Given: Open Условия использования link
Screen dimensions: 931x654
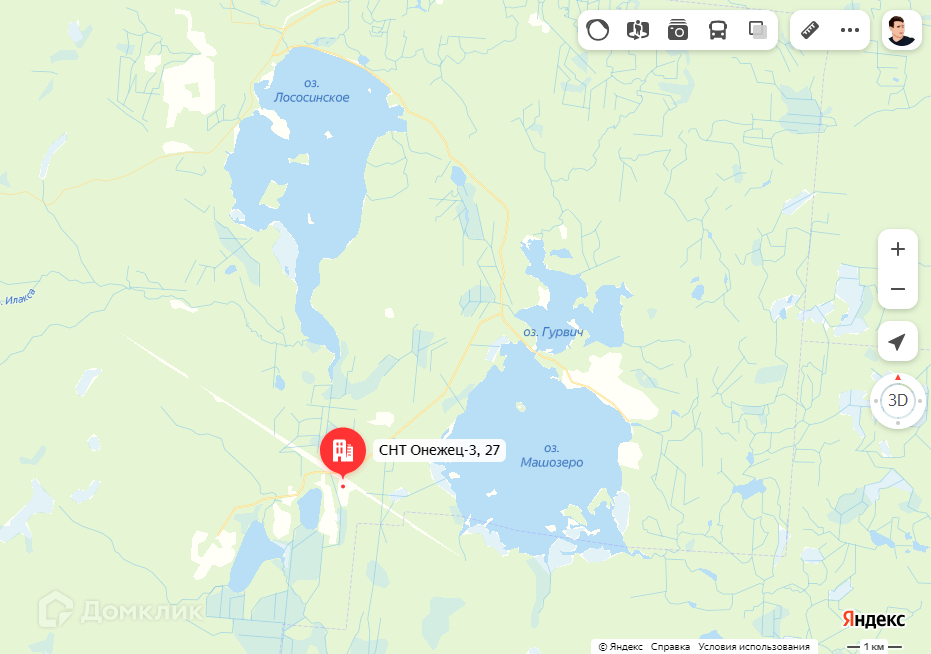Looking at the screenshot, I should coord(753,646).
